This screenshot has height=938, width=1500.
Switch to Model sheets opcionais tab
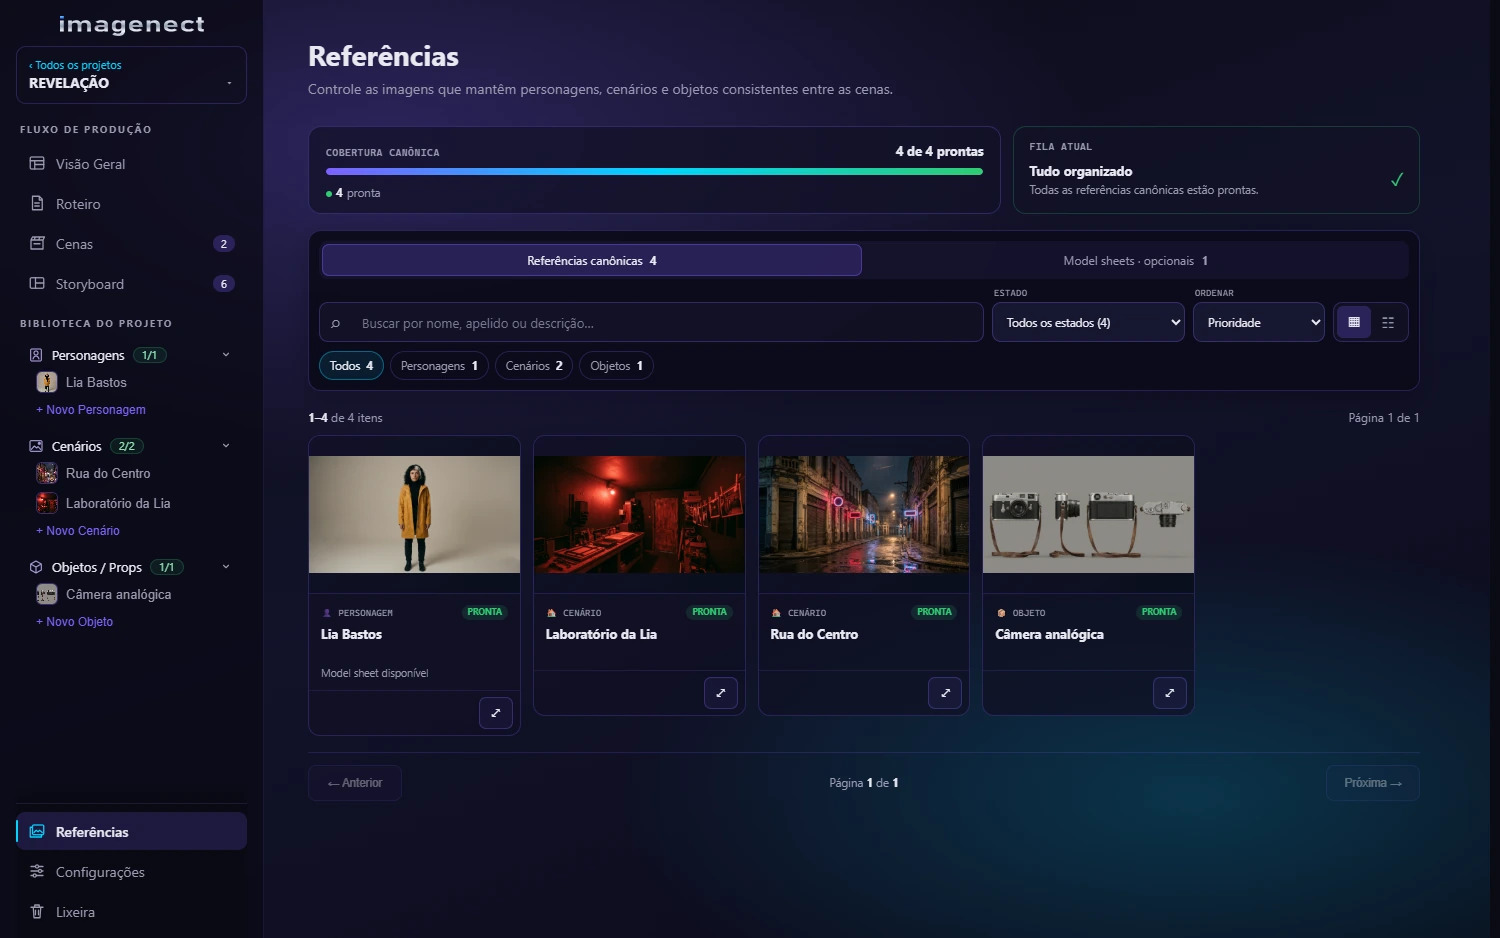point(1135,260)
